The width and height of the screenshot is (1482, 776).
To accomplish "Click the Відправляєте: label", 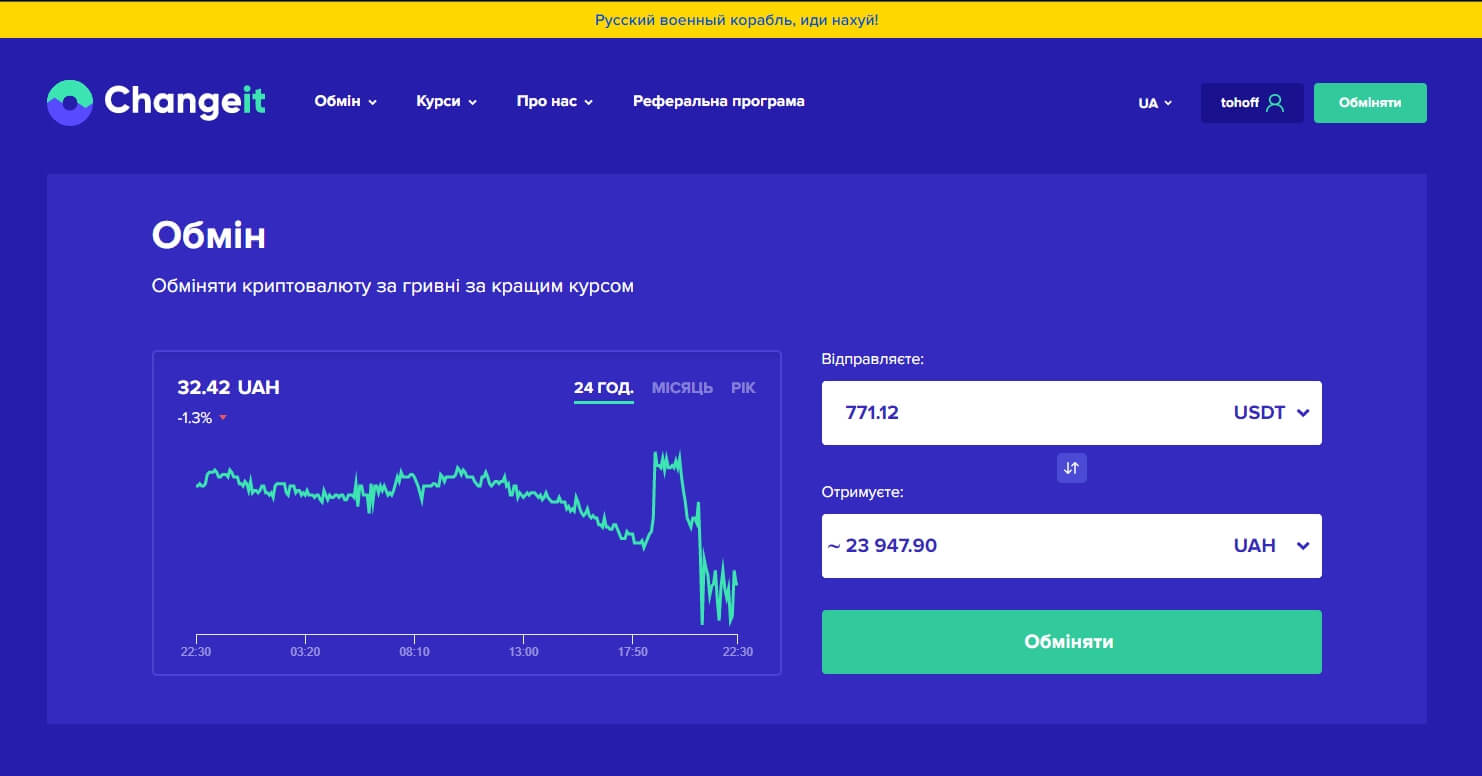I will [x=873, y=359].
